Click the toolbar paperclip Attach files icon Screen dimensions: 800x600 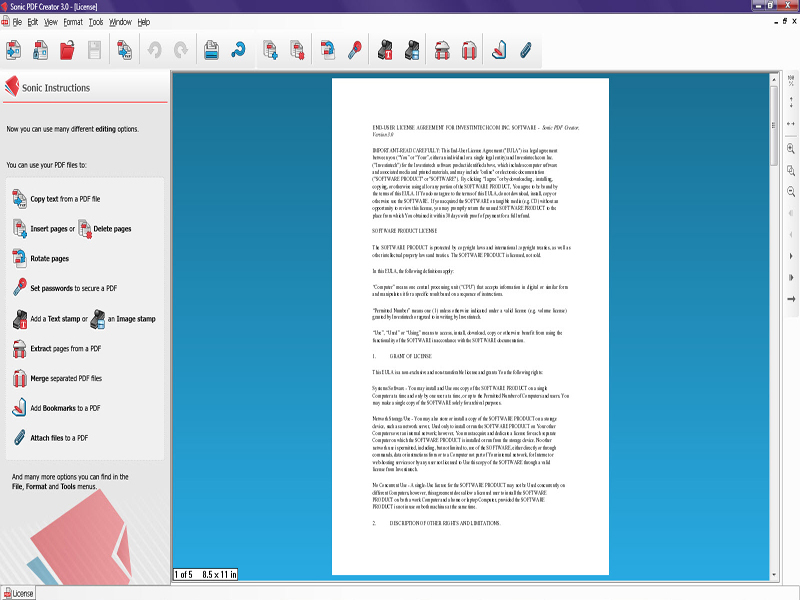point(526,51)
